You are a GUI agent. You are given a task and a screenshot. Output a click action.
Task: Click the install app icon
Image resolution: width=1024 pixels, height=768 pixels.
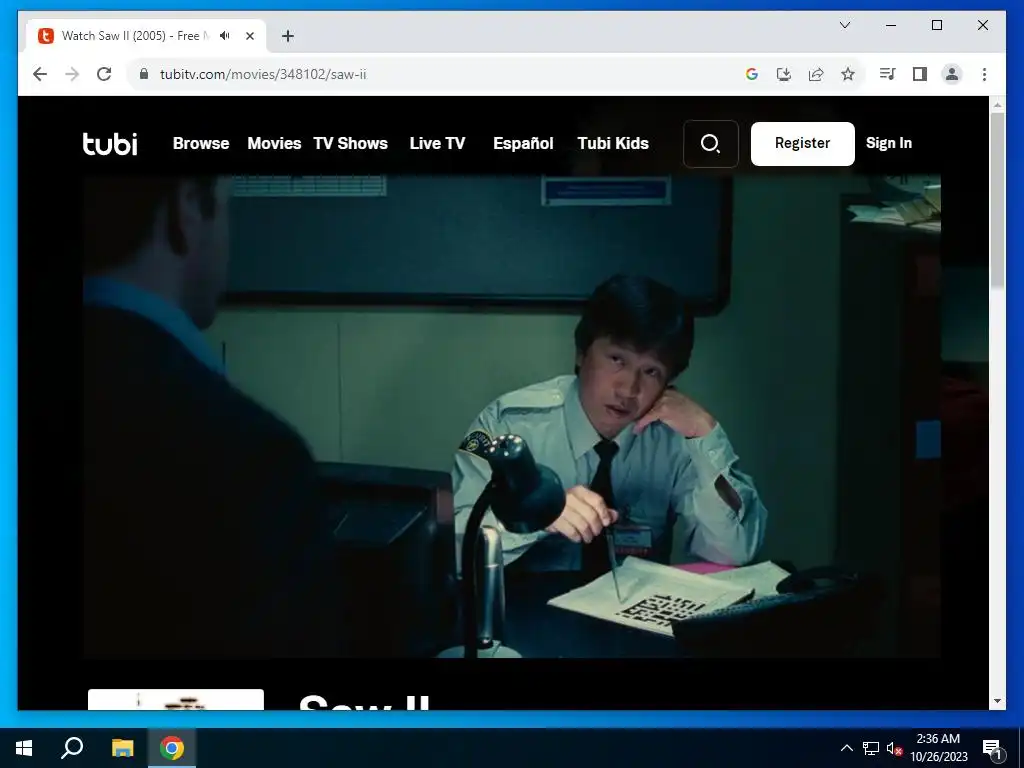point(784,74)
